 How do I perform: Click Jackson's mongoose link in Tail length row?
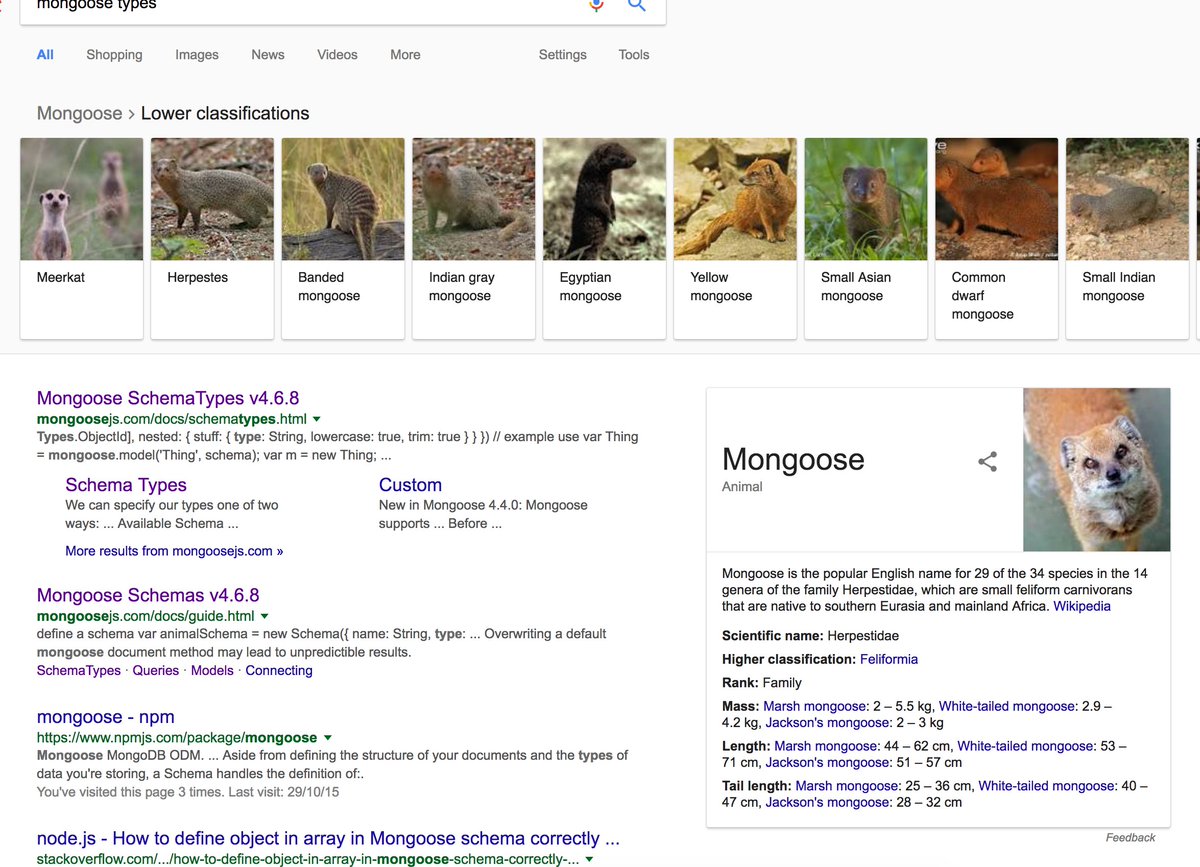(x=827, y=802)
